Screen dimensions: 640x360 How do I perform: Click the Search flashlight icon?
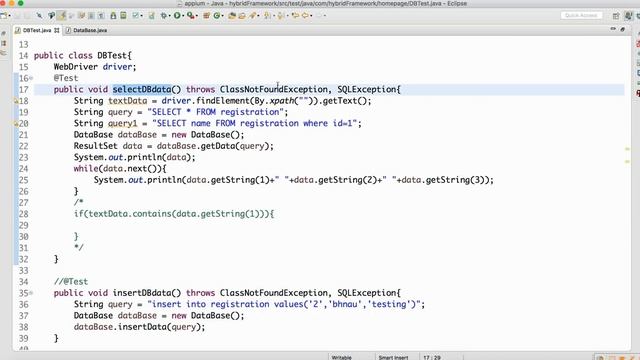click(252, 16)
